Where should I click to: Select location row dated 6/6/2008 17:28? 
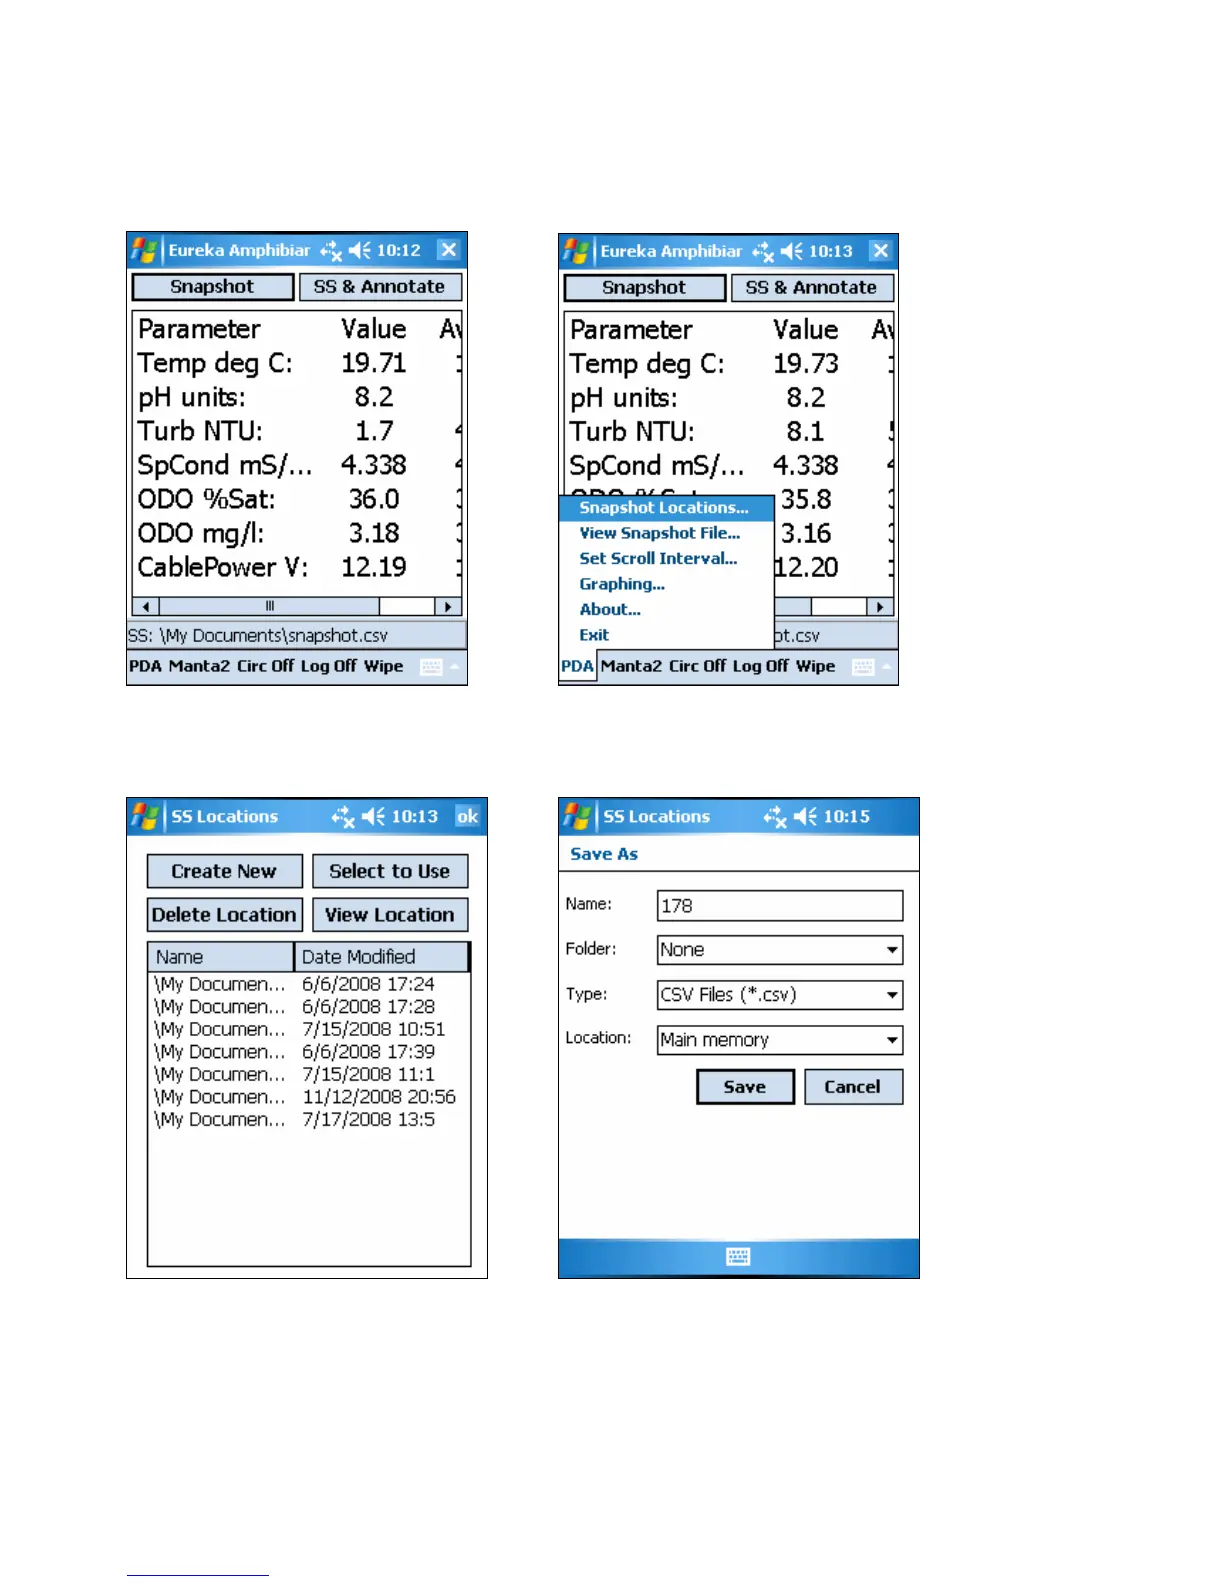308,1007
